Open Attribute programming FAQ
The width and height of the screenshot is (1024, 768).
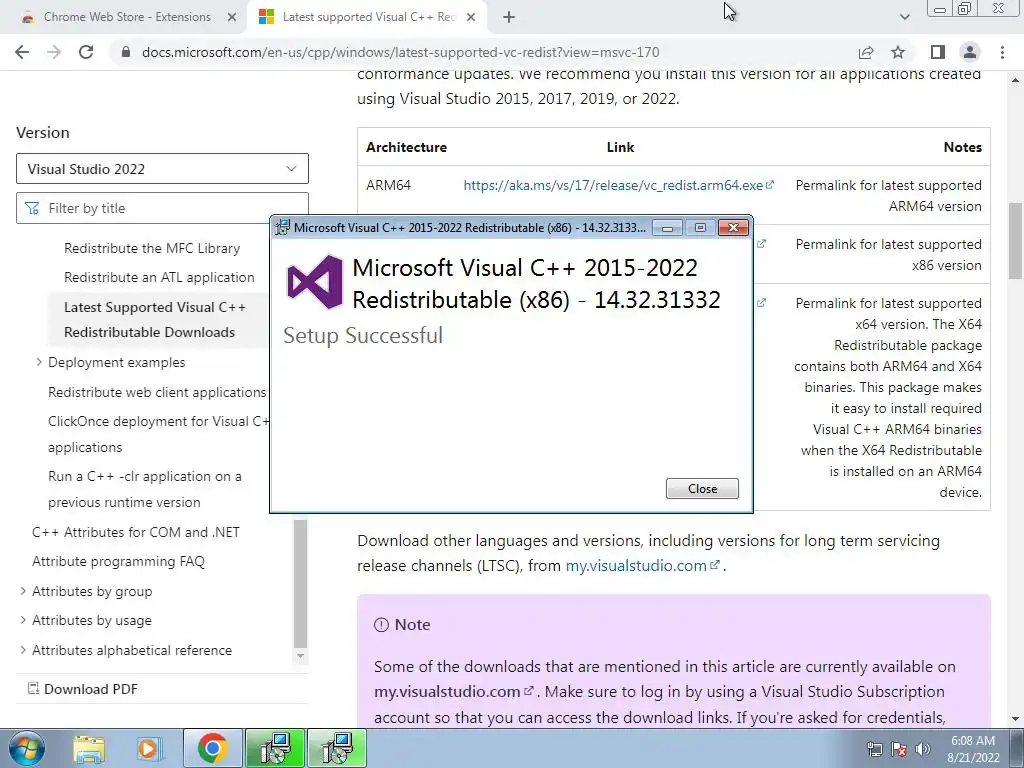point(118,561)
